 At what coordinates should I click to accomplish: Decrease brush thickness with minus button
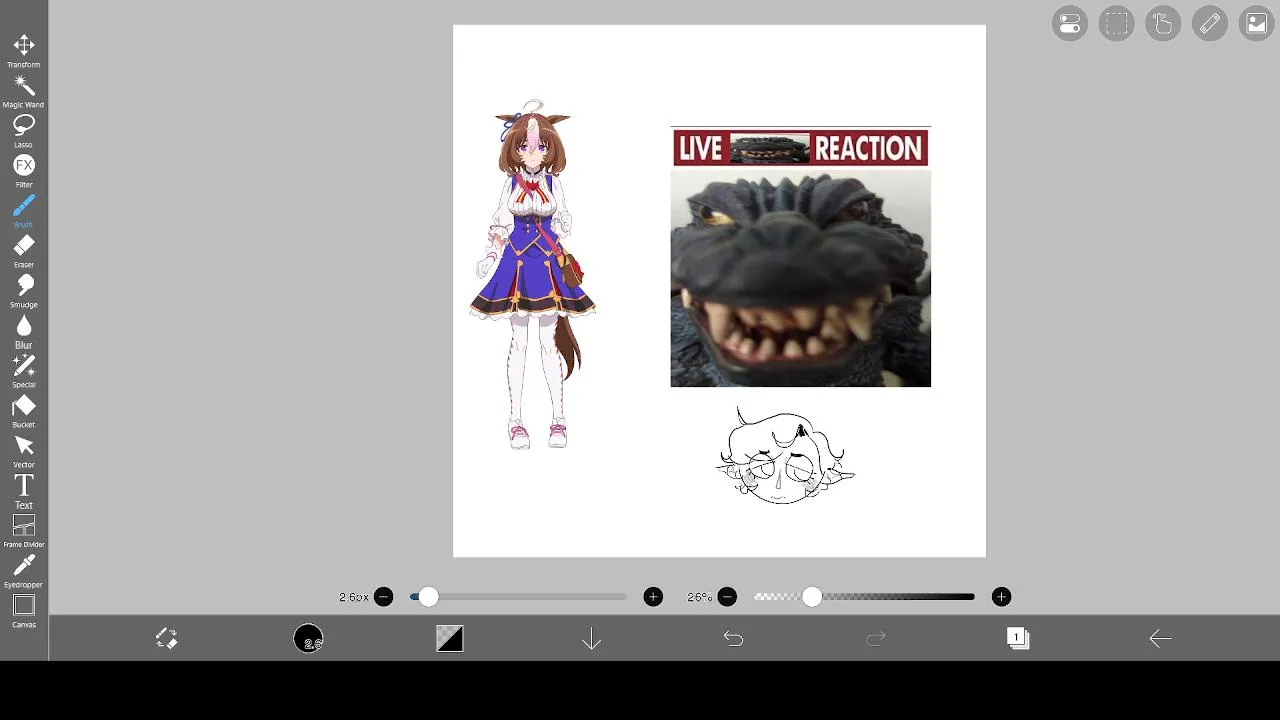[383, 597]
